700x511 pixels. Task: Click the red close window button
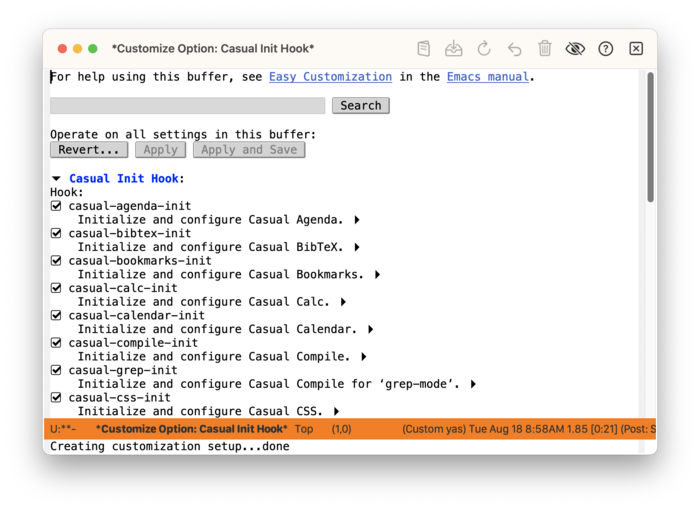point(62,48)
